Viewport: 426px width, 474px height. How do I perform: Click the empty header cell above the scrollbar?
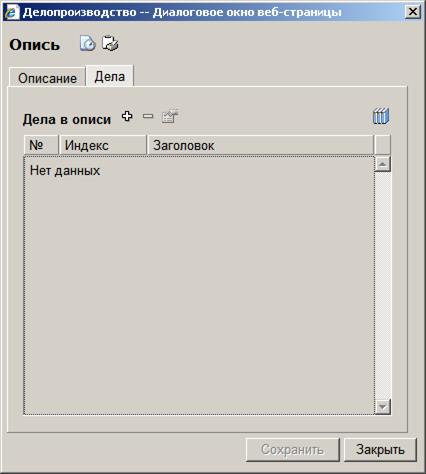382,145
